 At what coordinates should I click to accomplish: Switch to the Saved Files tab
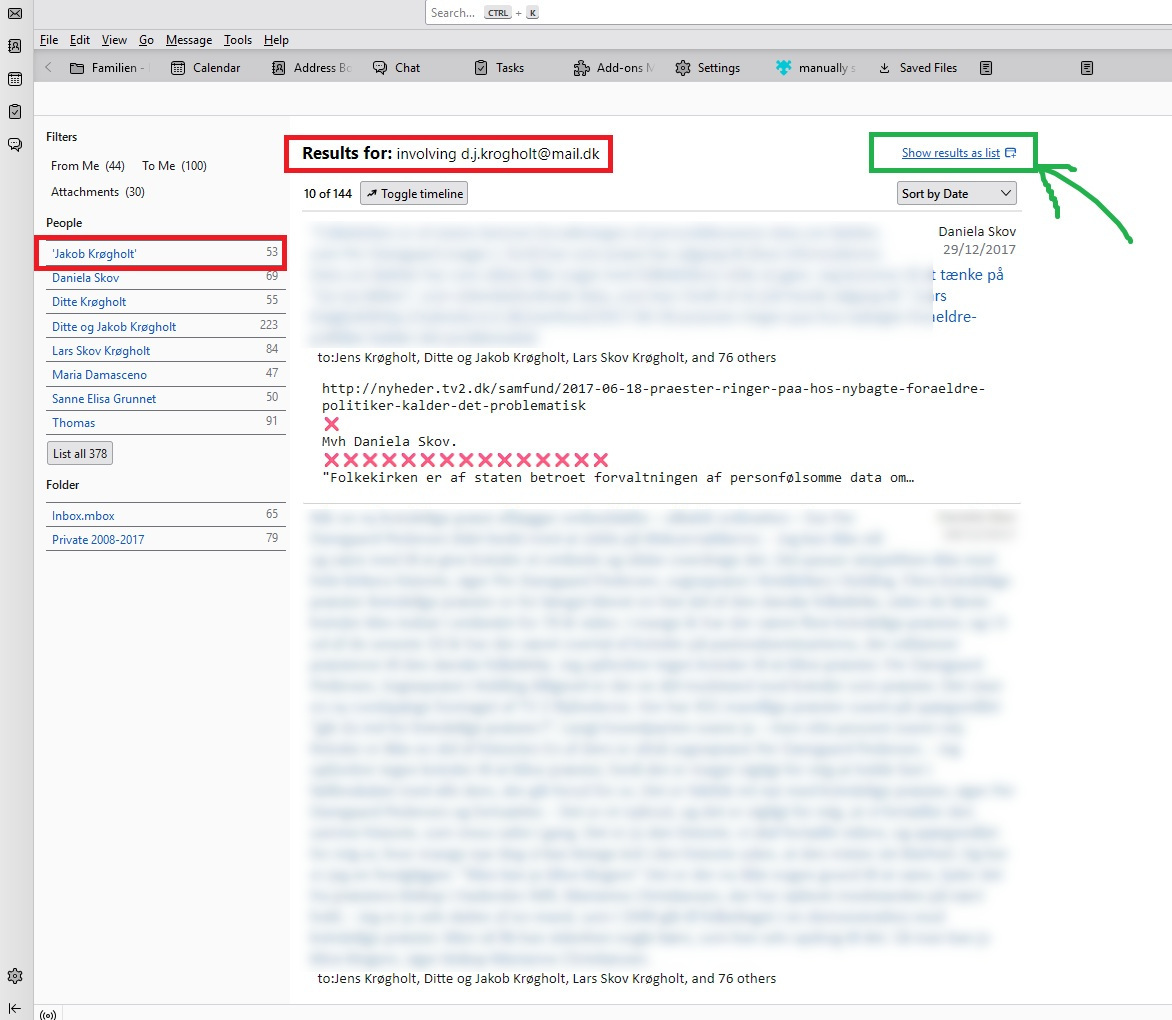coord(917,68)
